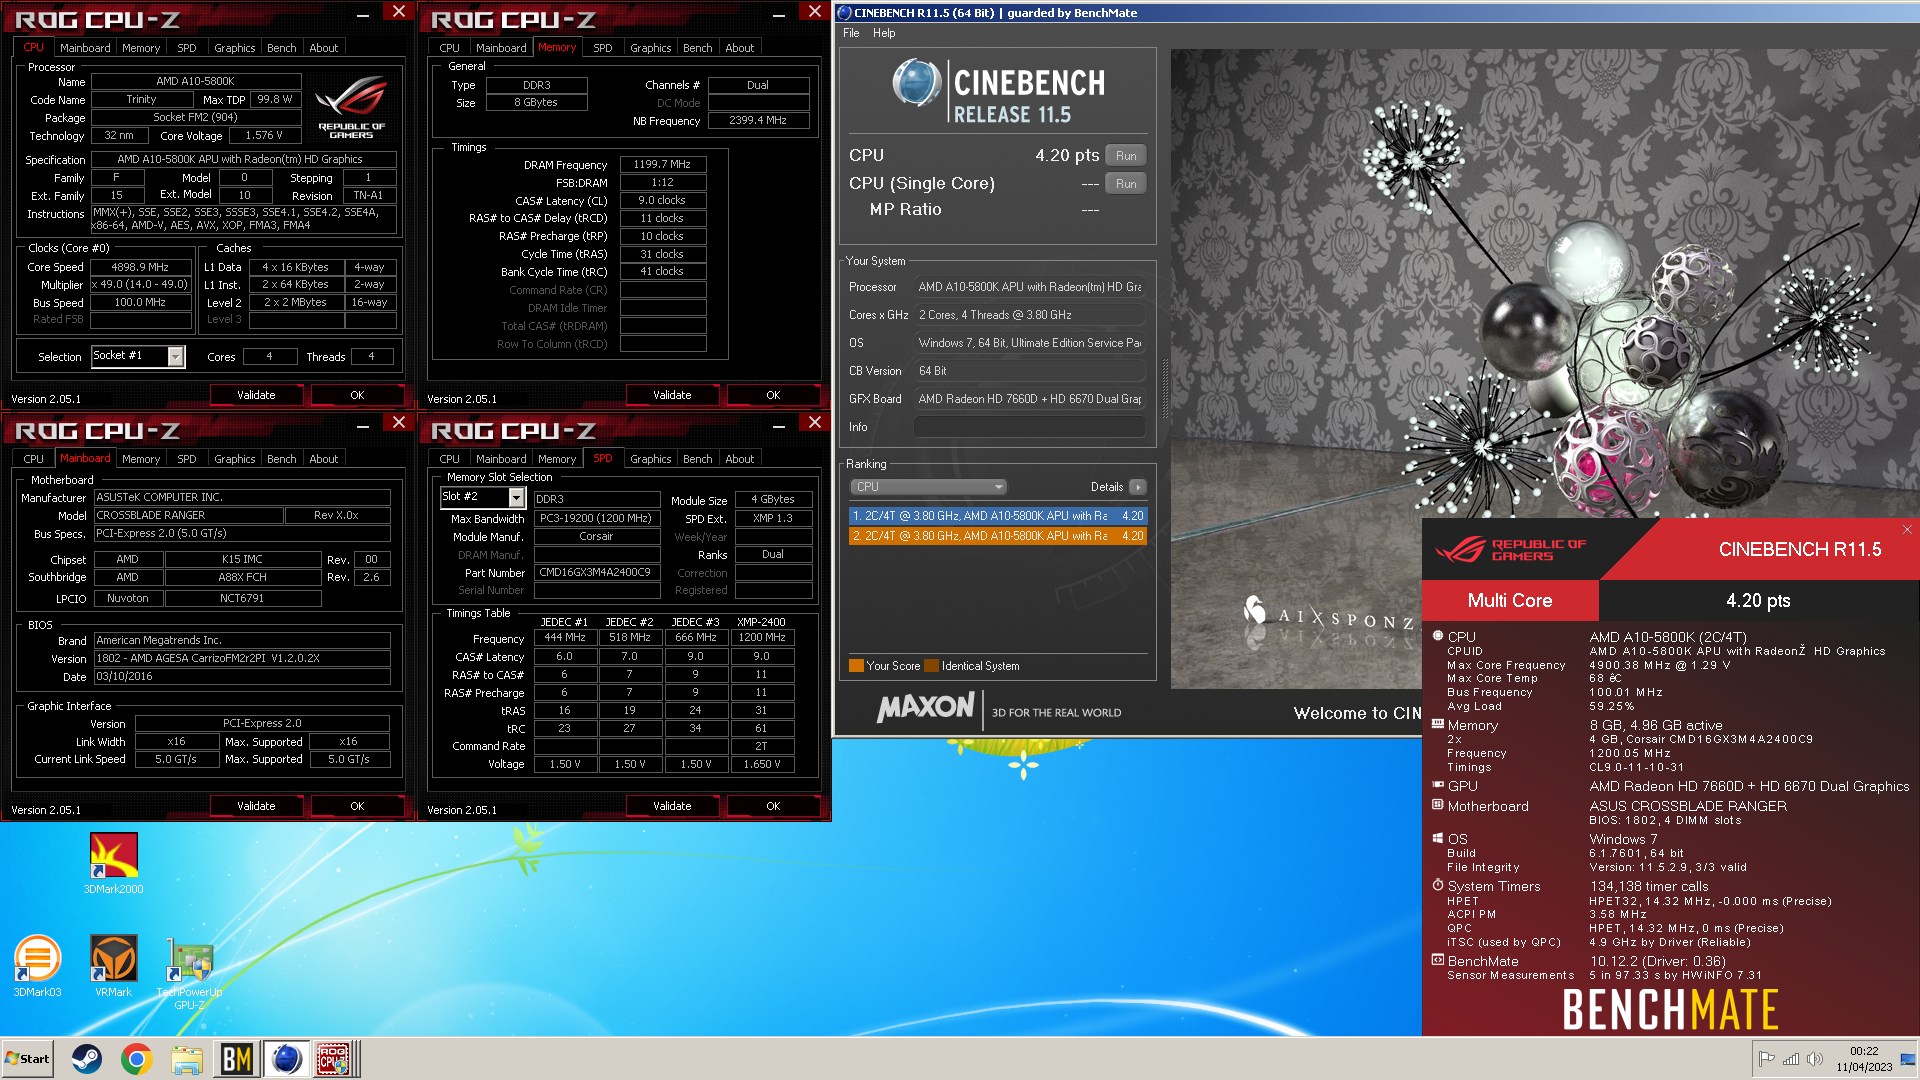Open the Help menu in Cinebench
Image resolution: width=1920 pixels, height=1080 pixels.
point(884,33)
